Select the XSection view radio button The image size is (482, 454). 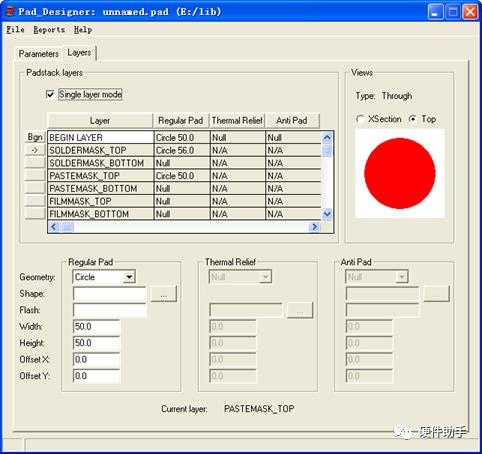360,119
